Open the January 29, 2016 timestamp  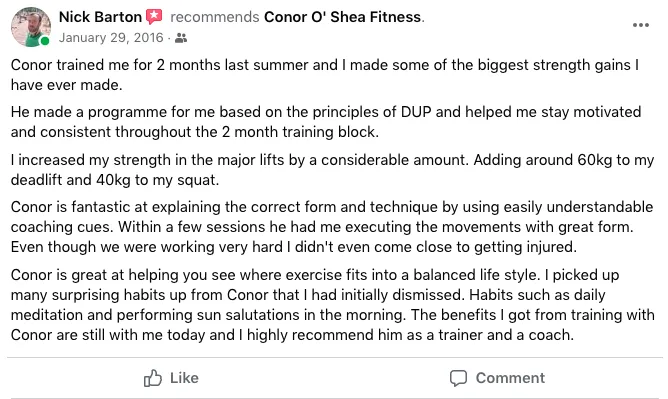pos(111,37)
